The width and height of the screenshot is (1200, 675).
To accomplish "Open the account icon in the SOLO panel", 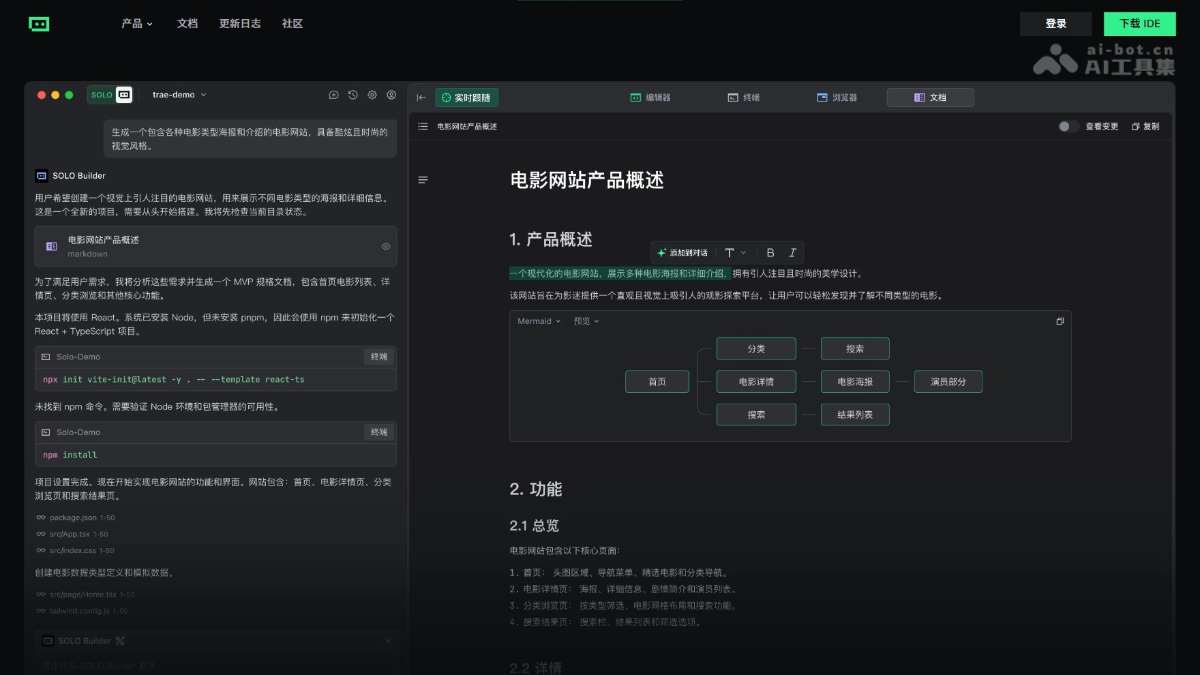I will (390, 95).
